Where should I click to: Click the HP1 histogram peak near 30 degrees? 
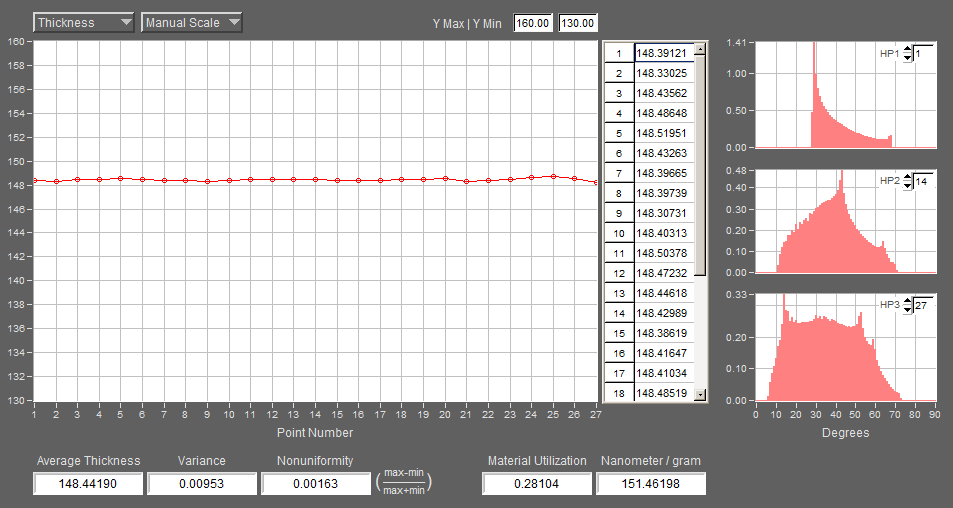pos(813,94)
